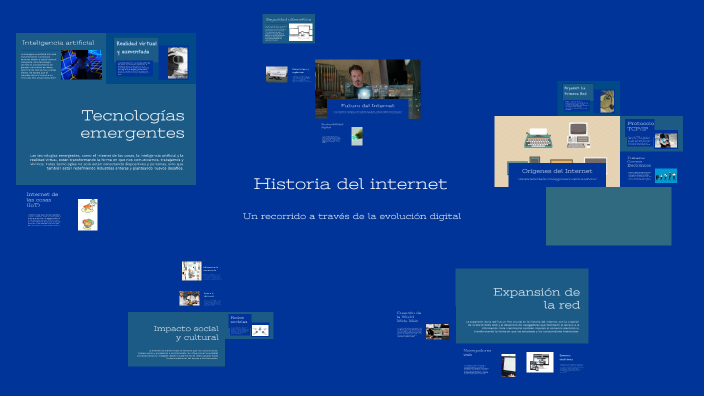Open 'Internet de las cosas (IoT)' subtopic title
Image resolution: width=704 pixels, height=396 pixels.
tap(42, 200)
